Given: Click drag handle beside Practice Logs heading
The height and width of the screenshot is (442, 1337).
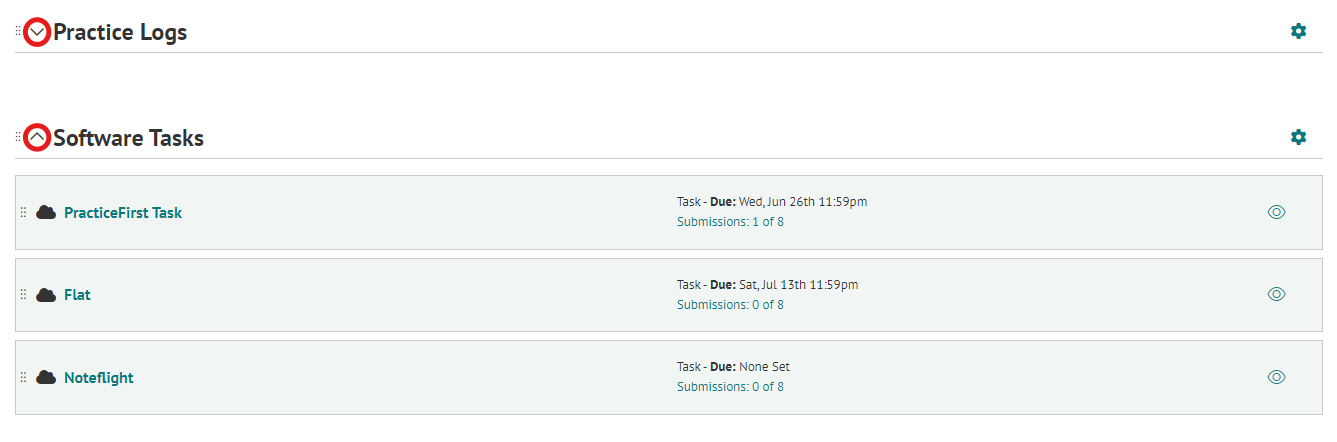Looking at the screenshot, I should pyautogui.click(x=18, y=32).
